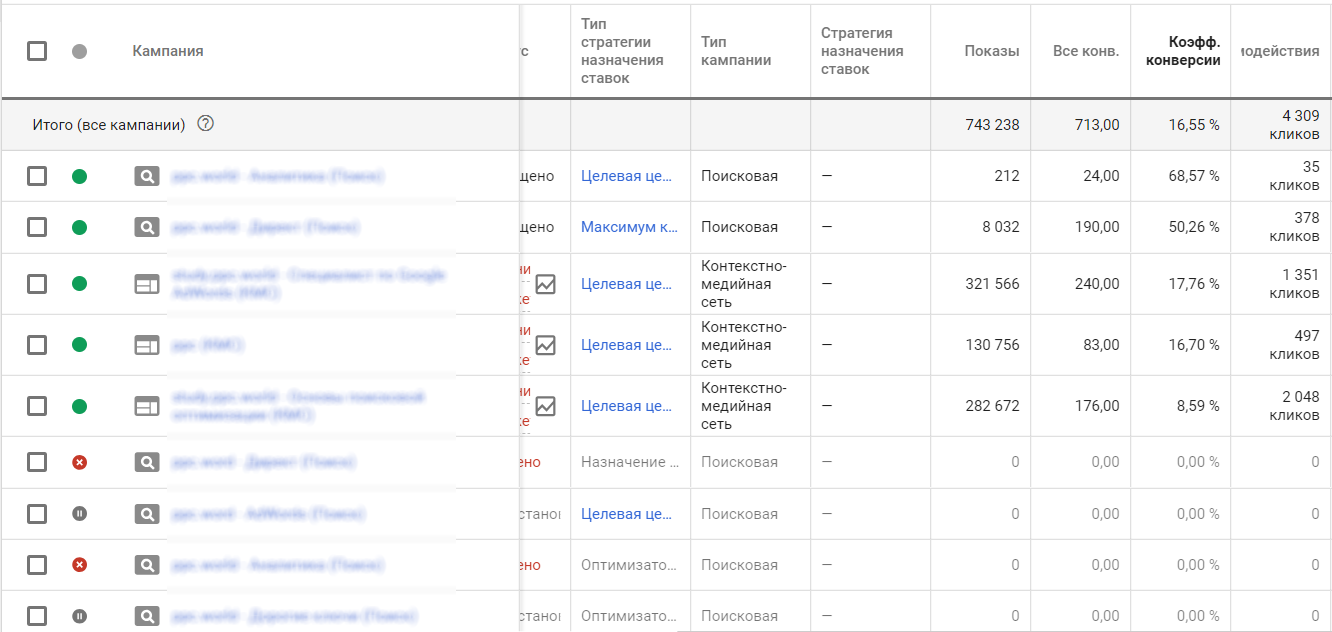Click grey status dot in the table header

[80, 51]
